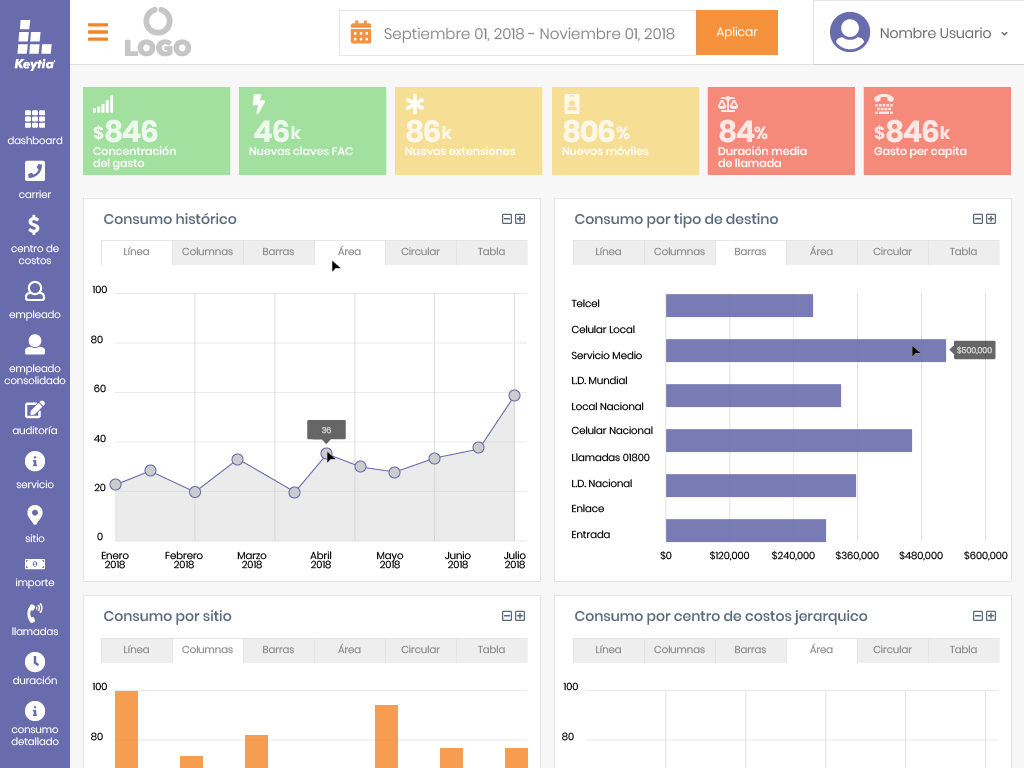This screenshot has height=768, width=1024.
Task: Select Línea tab in Consumo por tipo de destino
Action: tap(609, 252)
